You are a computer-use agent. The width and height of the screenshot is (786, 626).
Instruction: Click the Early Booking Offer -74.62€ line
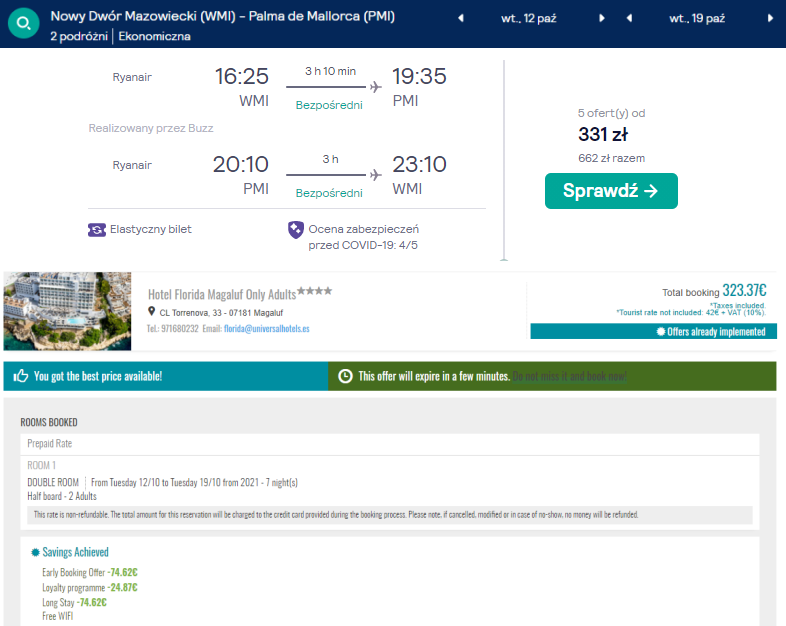[90, 572]
